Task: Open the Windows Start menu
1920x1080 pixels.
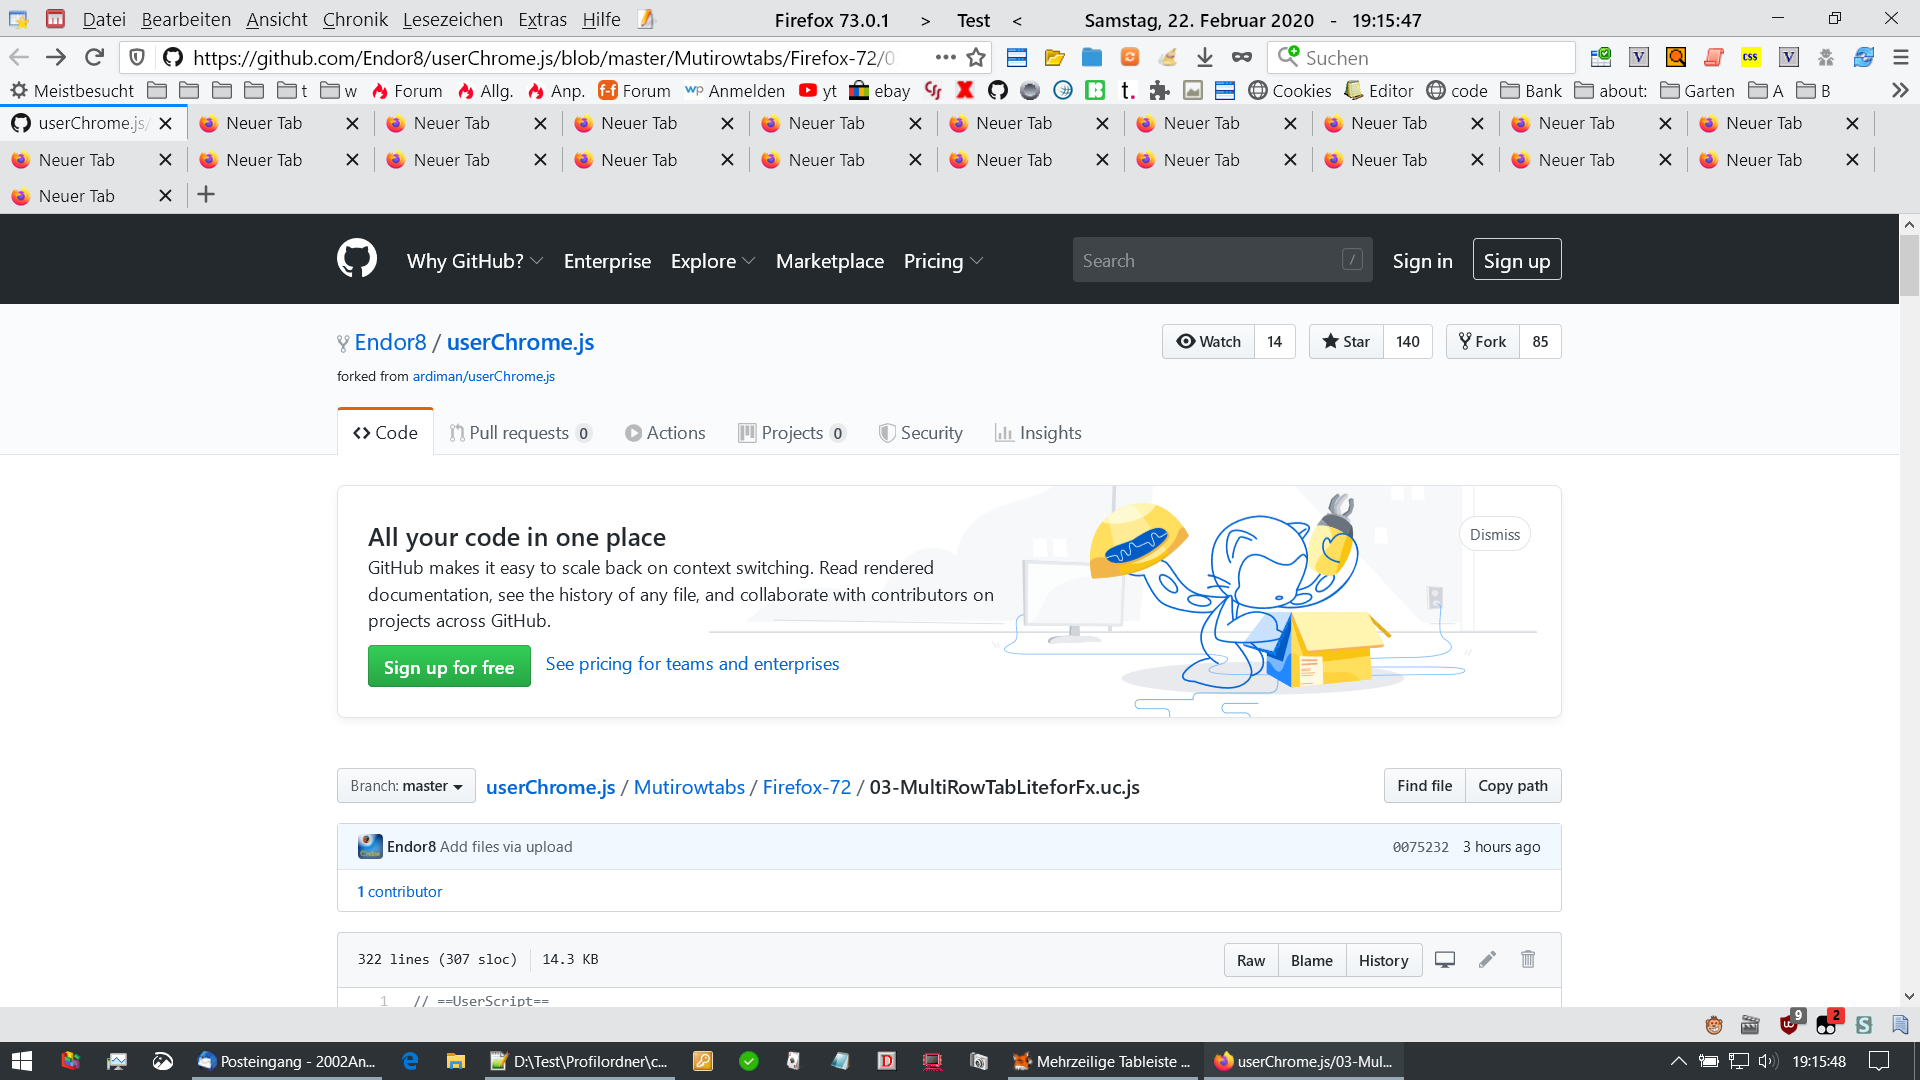Action: [22, 1061]
